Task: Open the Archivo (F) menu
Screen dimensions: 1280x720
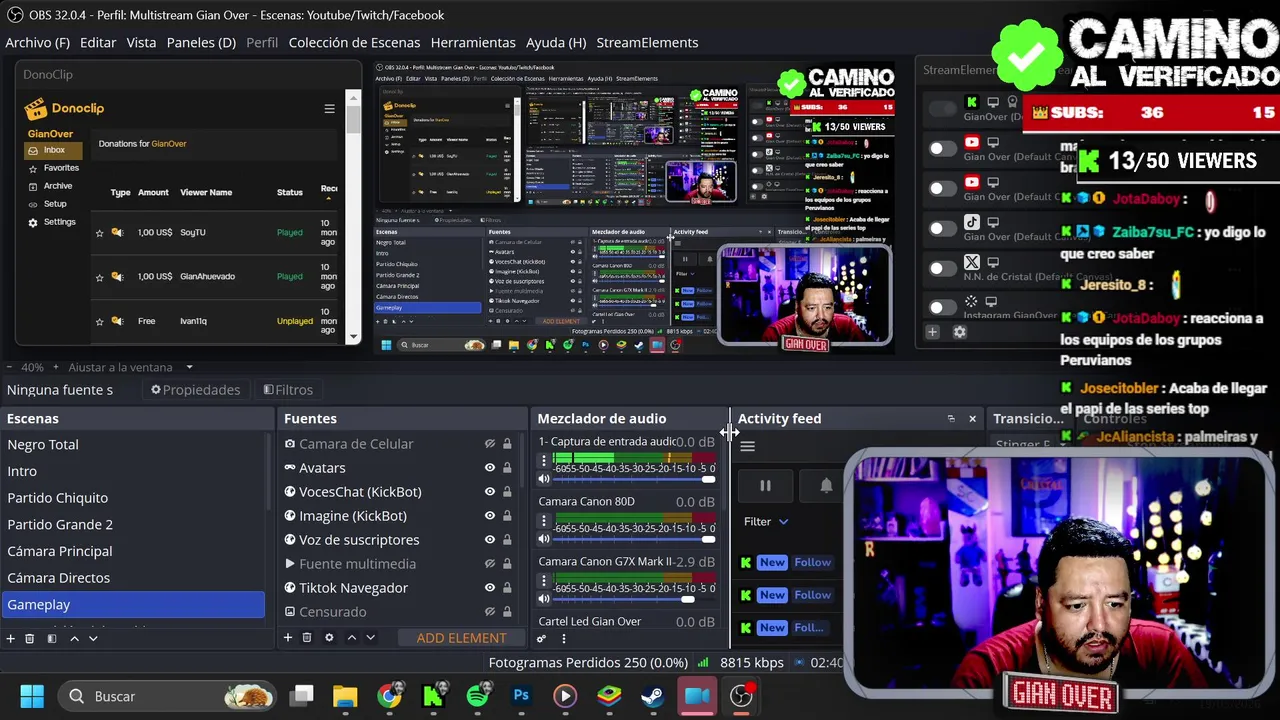Action: click(37, 42)
